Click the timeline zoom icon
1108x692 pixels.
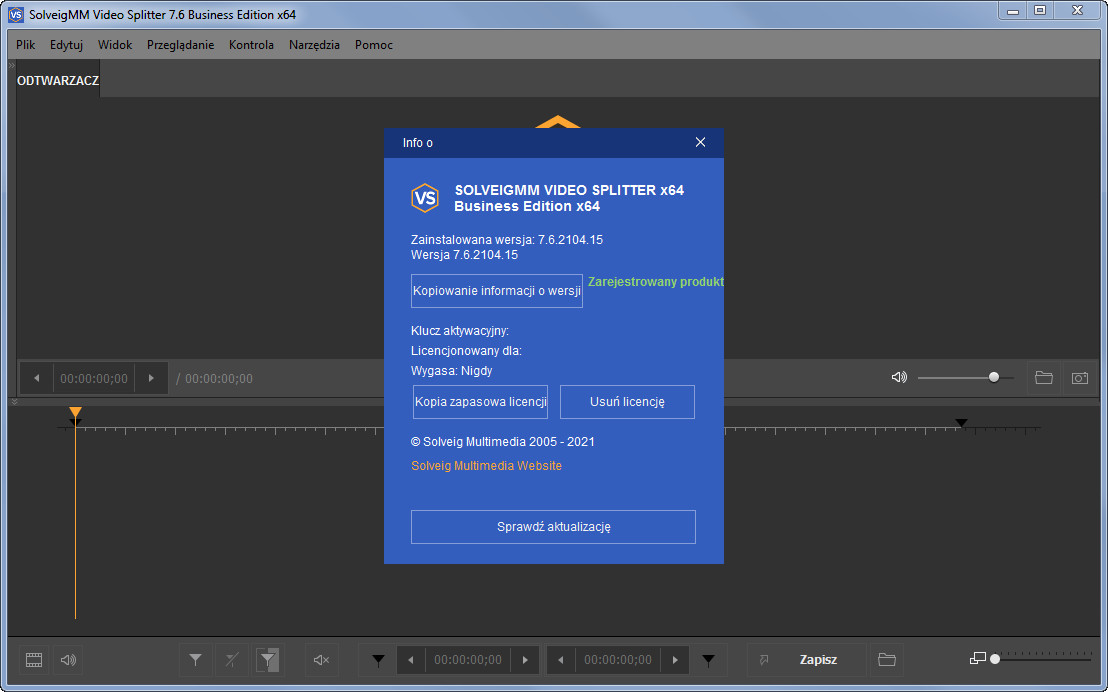977,658
